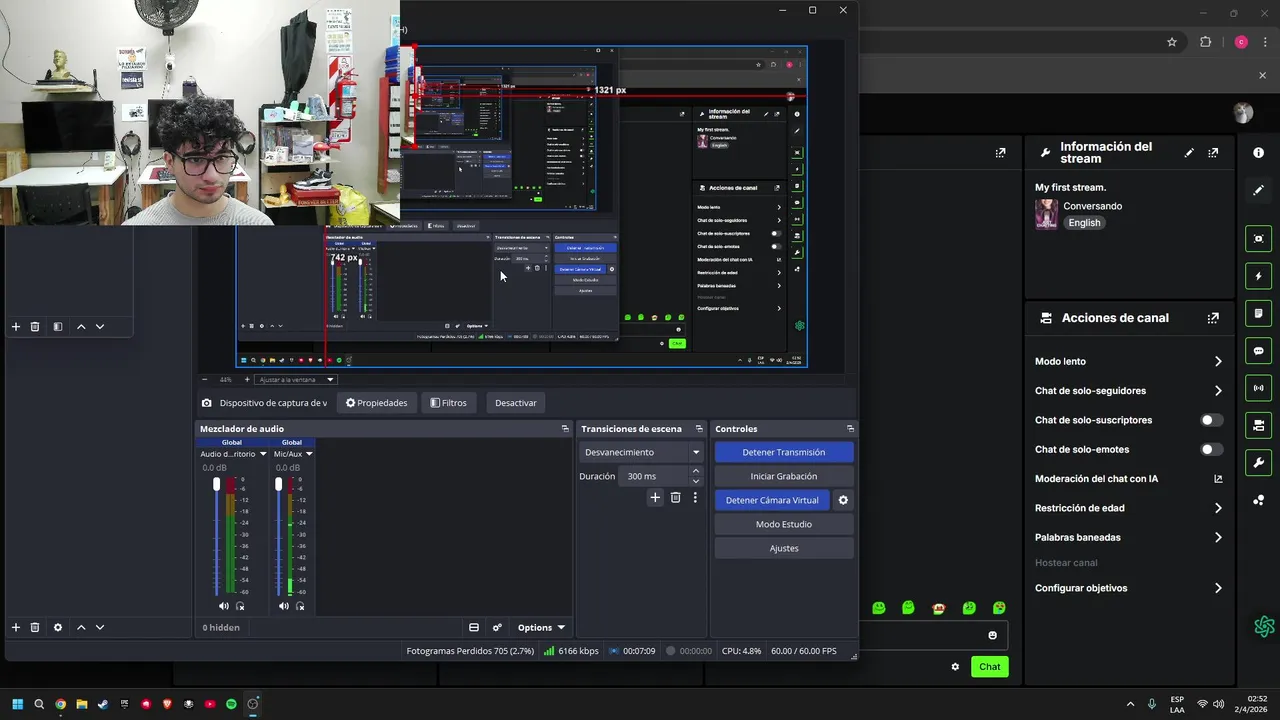1280x720 pixels.
Task: Open Ajustar a la ventana zoom dropdown
Action: (296, 380)
